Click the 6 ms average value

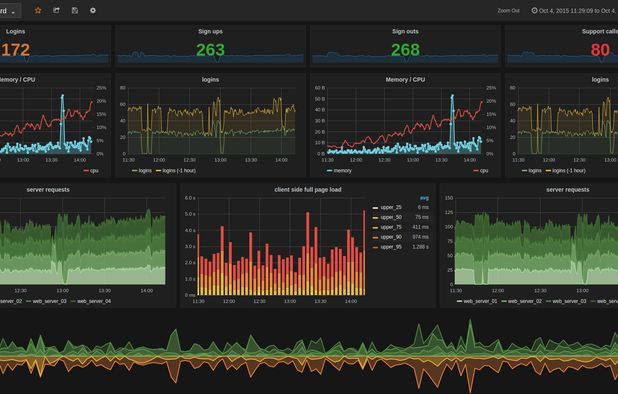click(x=423, y=207)
